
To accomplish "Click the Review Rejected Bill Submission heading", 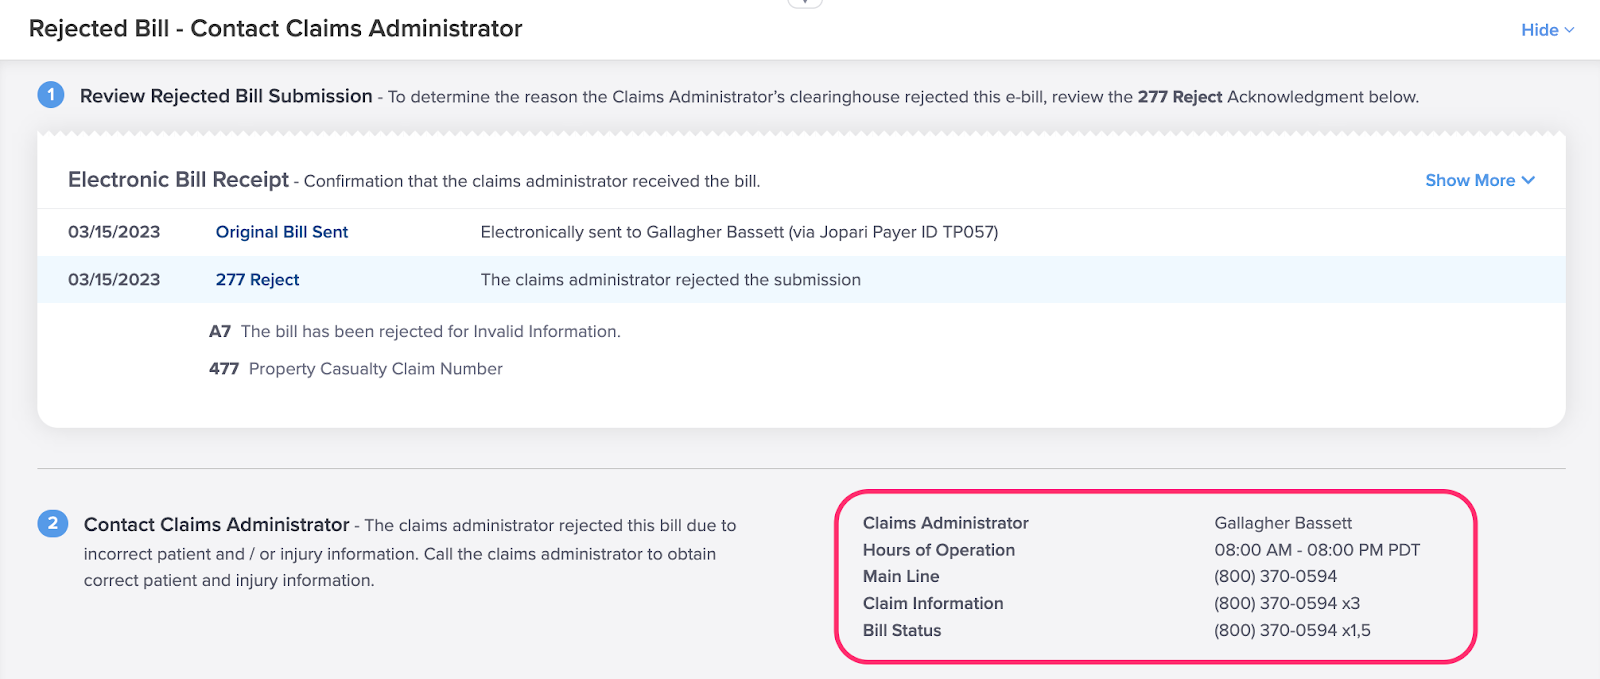I will click(226, 96).
